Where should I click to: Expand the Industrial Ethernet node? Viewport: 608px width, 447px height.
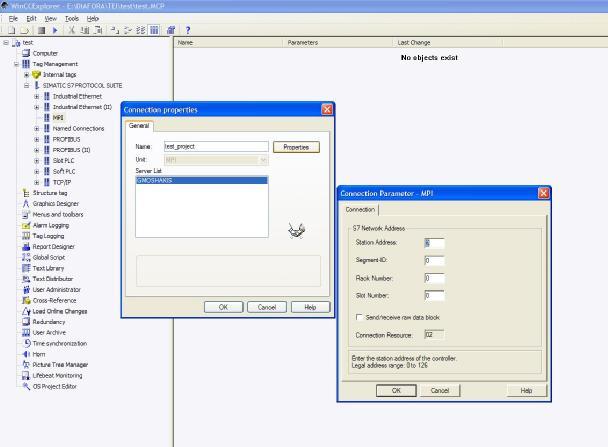point(37,96)
